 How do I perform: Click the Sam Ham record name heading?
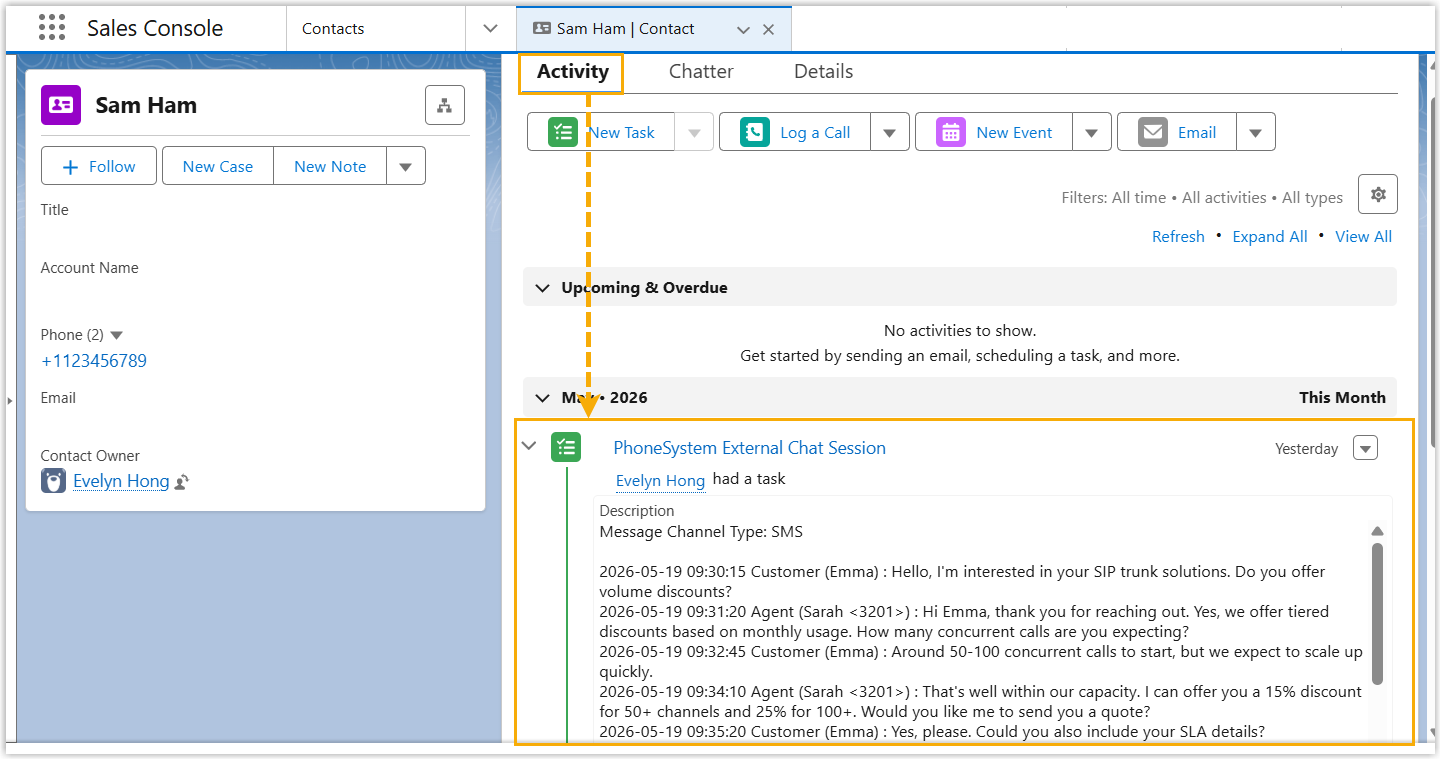[x=146, y=105]
